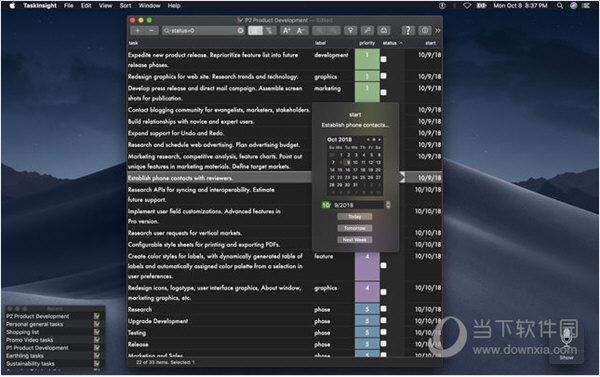Check status box for Upgrade Development task

(383, 320)
